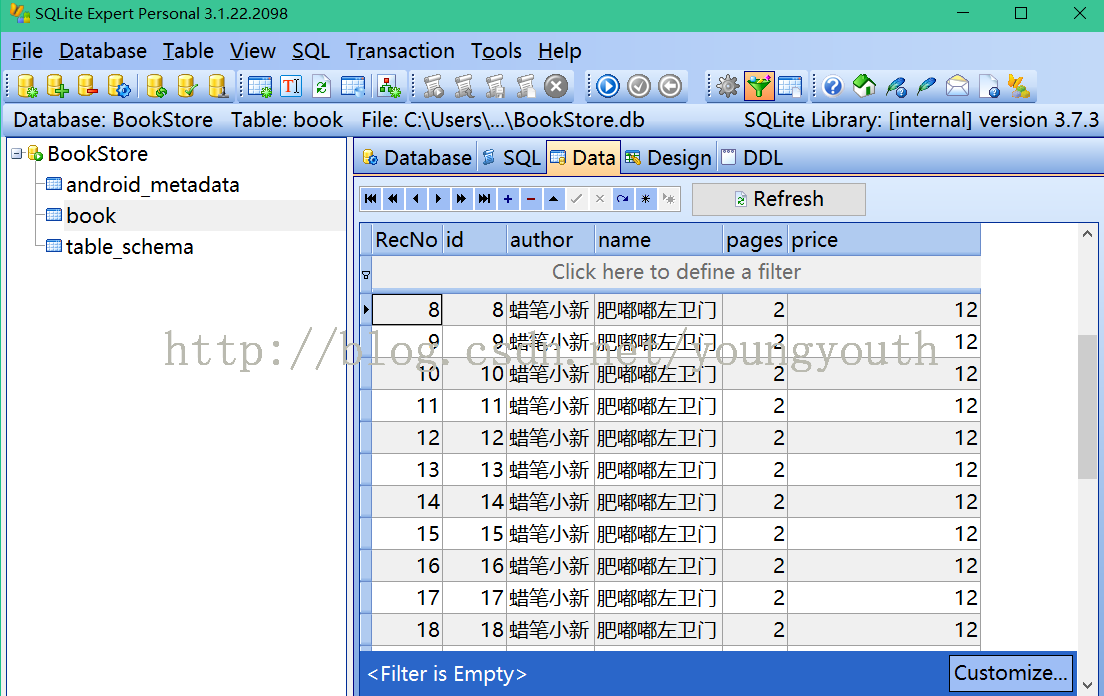1104x696 pixels.
Task: Click the data grid vertical scrollbar thumb
Action: (1087, 407)
